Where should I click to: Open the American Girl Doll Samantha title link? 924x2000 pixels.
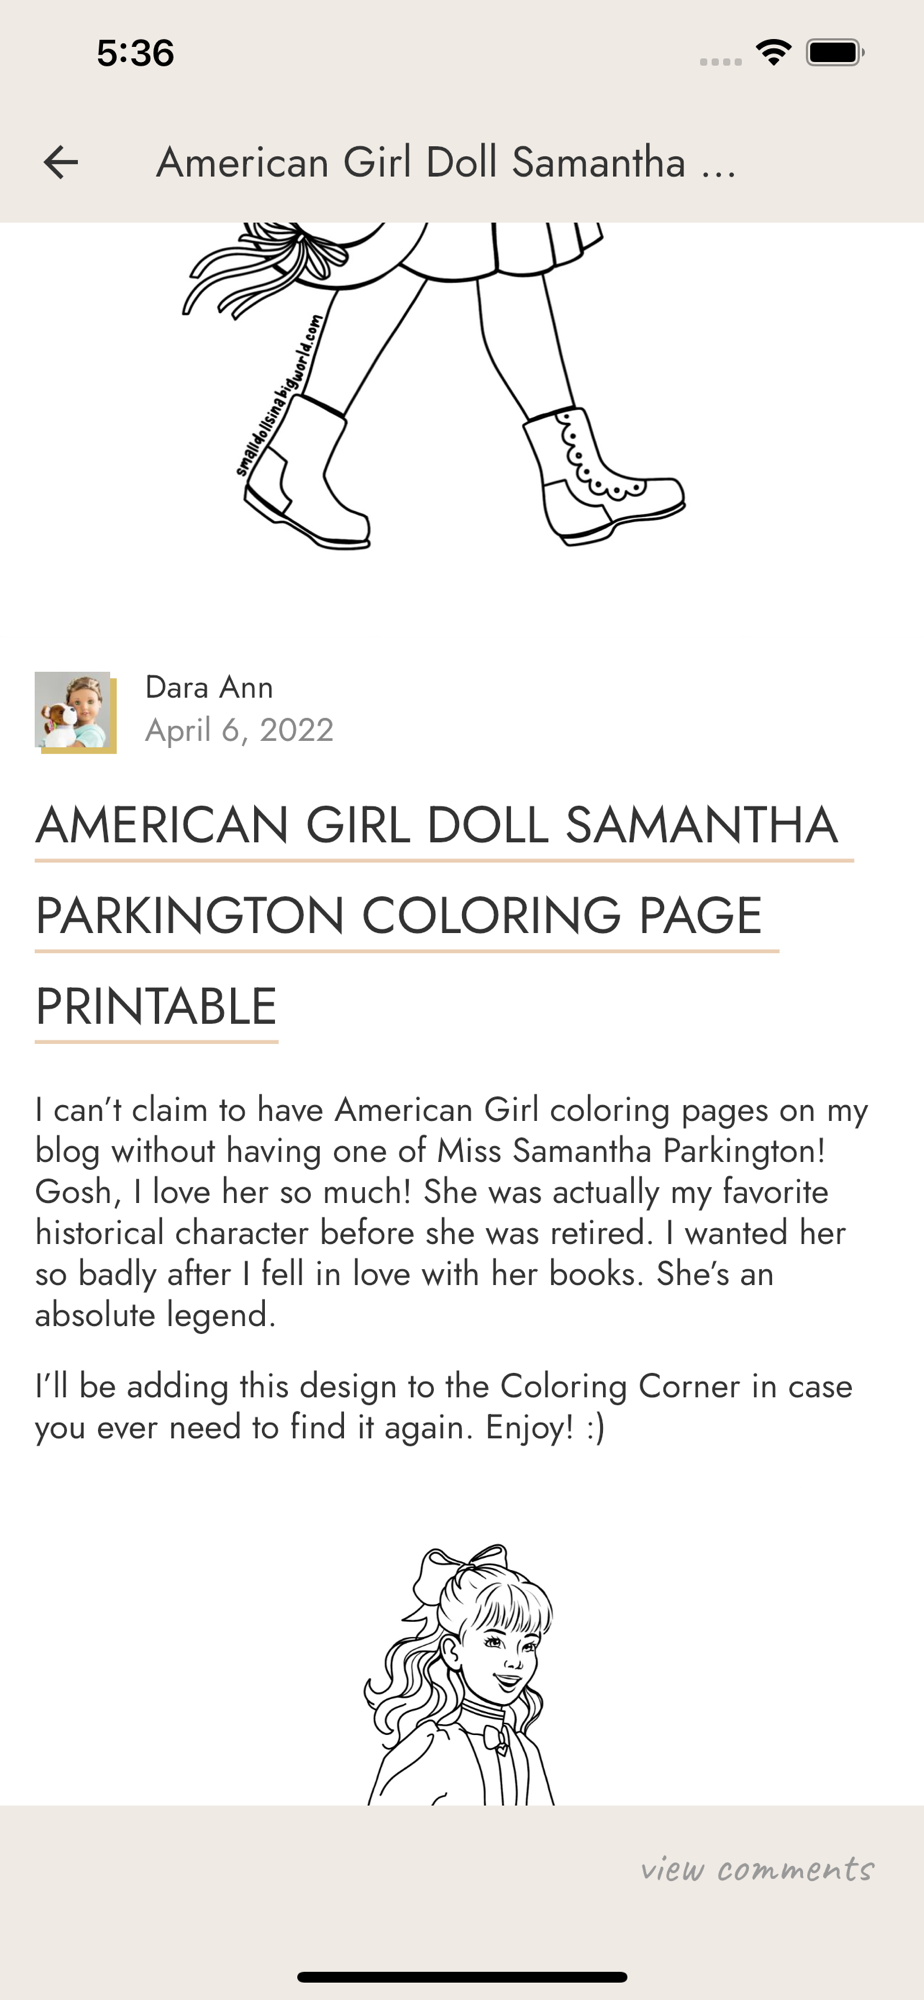tap(437, 826)
